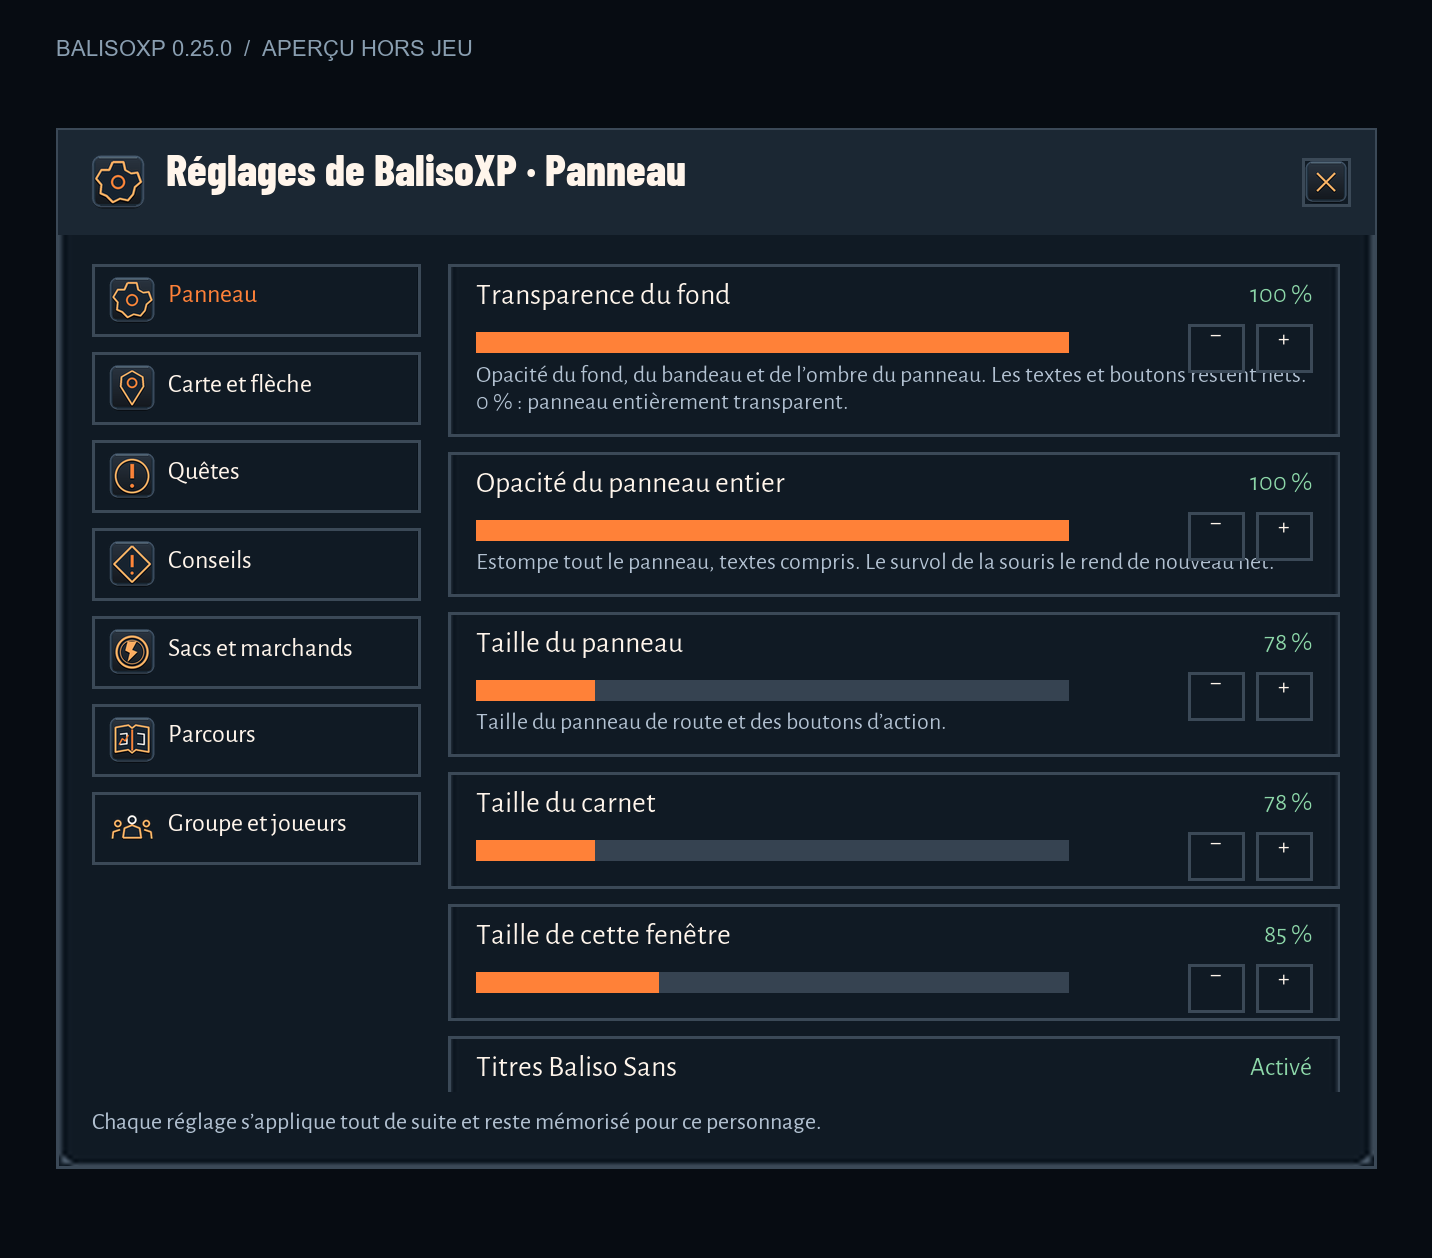Screen dimensions: 1432x1258
Task: Click the 100 % value of Transparence du fond
Action: [1280, 295]
